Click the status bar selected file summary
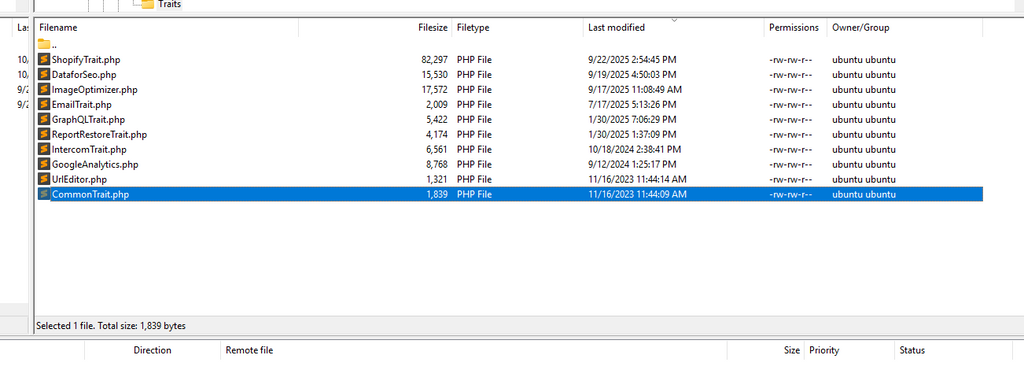 click(111, 325)
